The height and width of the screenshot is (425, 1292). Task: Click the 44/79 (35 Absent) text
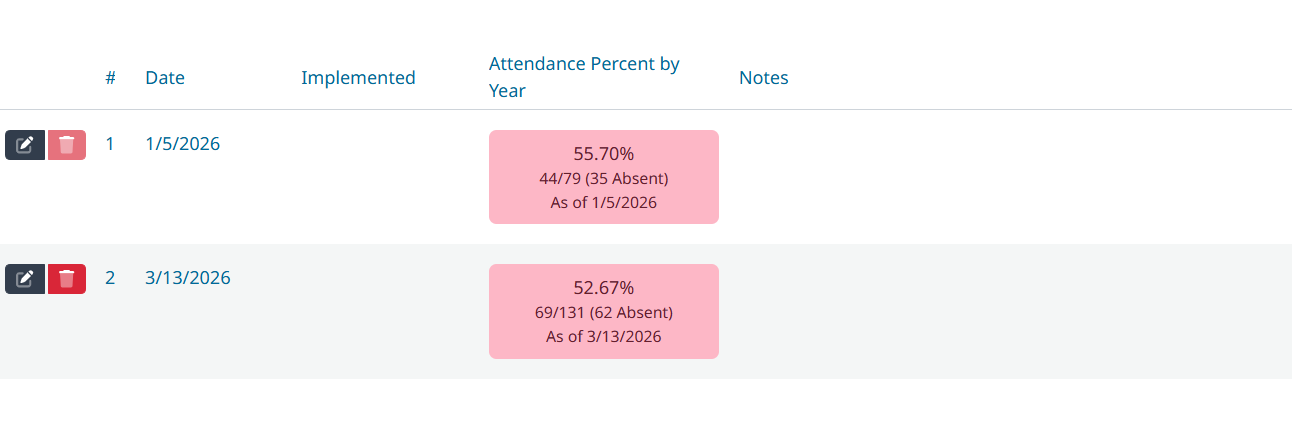coord(604,179)
